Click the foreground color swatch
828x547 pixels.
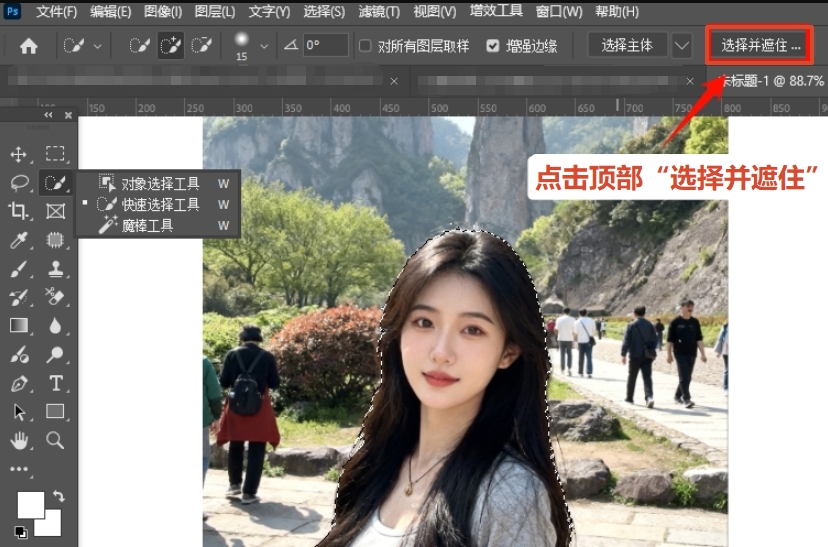click(30, 504)
